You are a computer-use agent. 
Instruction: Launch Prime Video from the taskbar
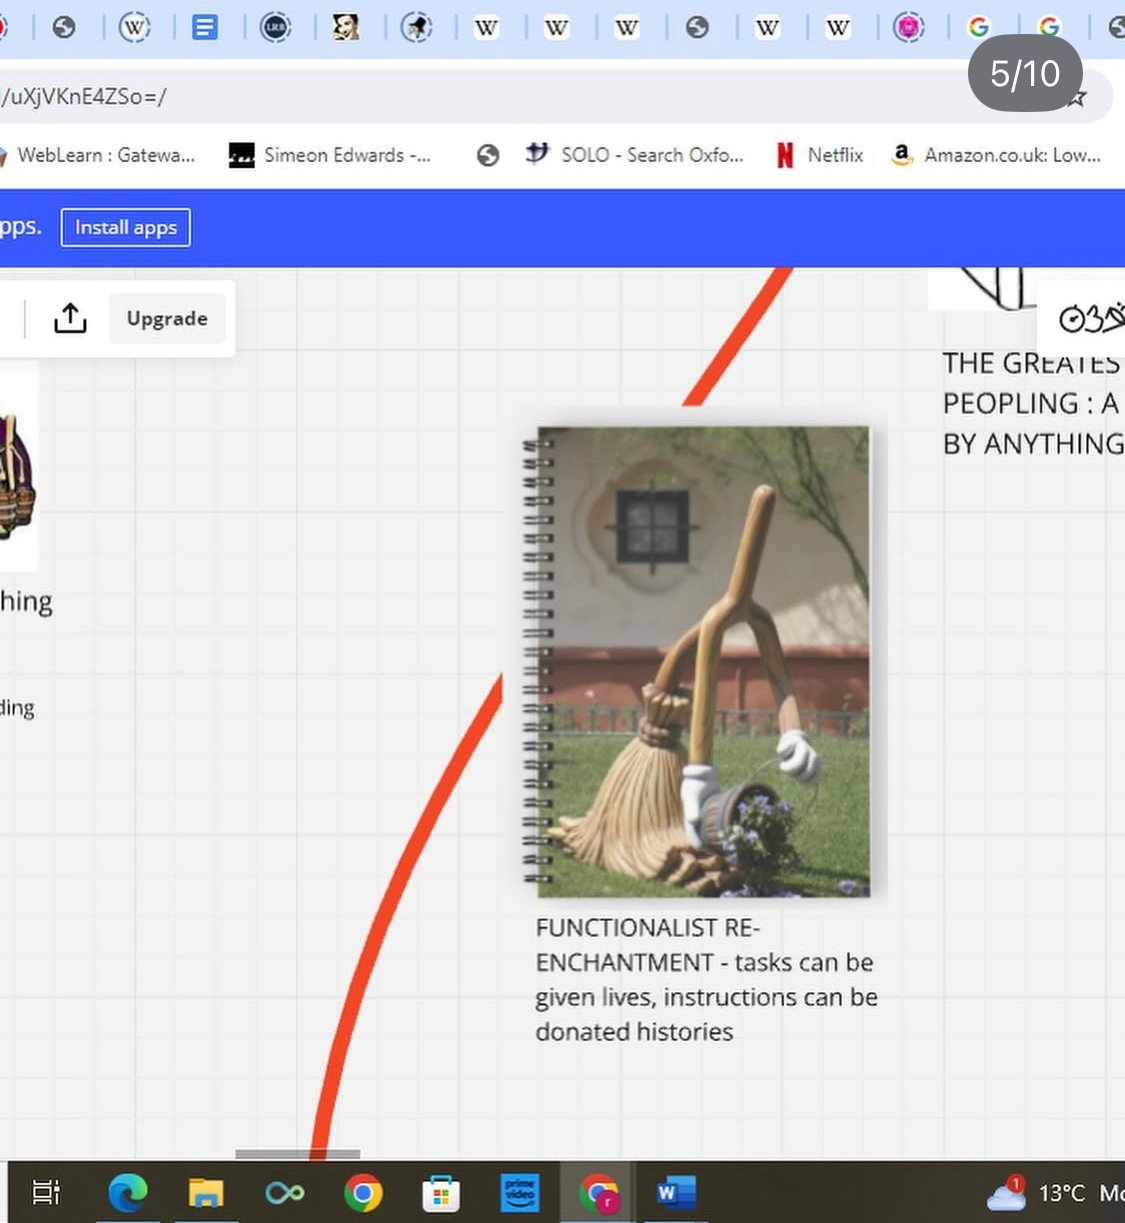pyautogui.click(x=520, y=1192)
